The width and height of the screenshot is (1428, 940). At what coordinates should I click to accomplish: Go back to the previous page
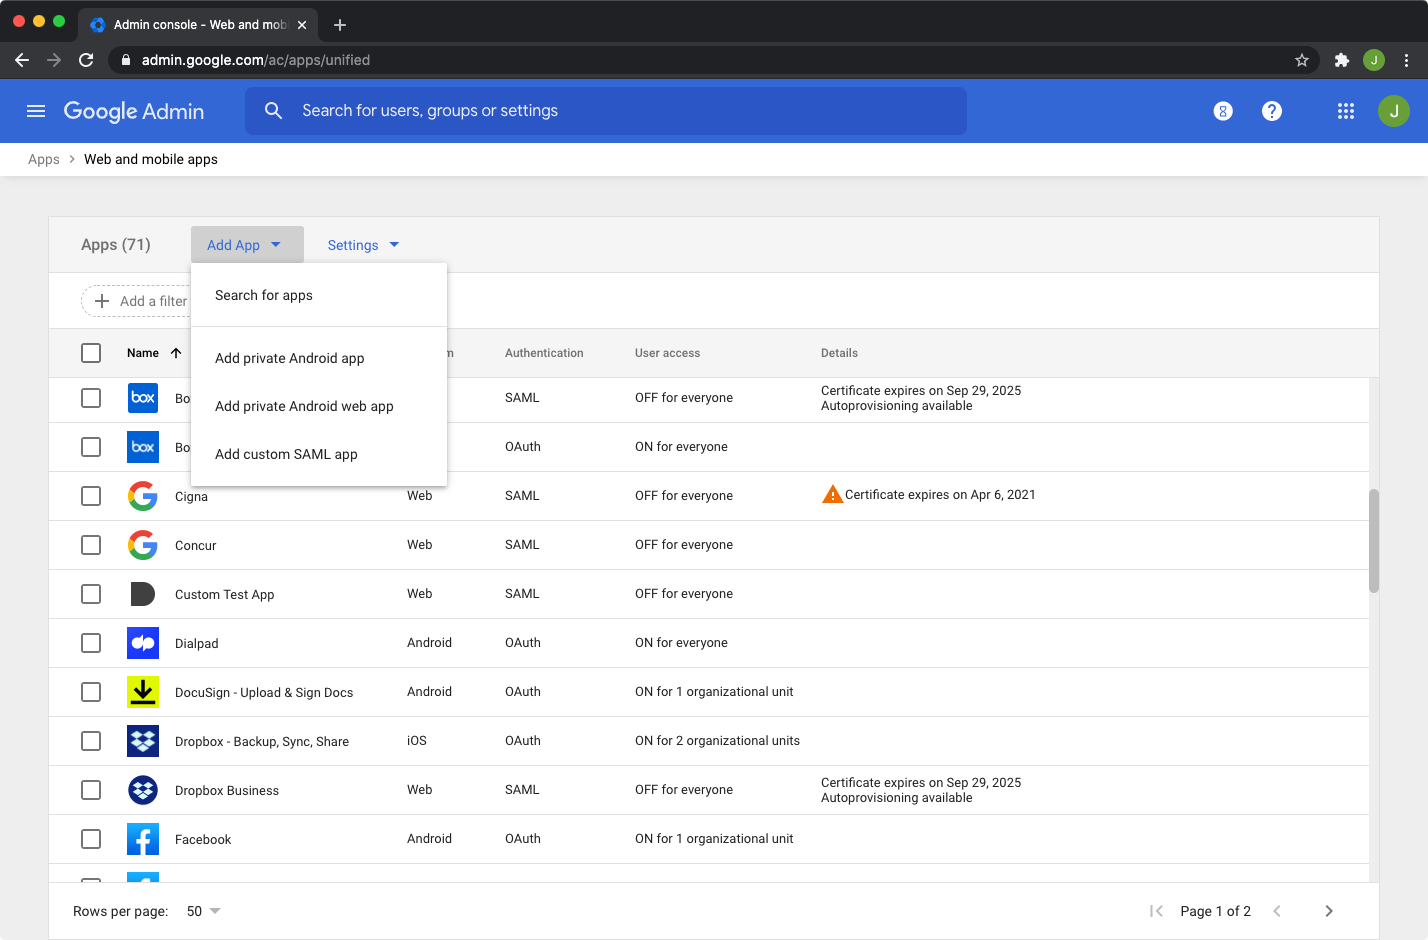point(22,60)
